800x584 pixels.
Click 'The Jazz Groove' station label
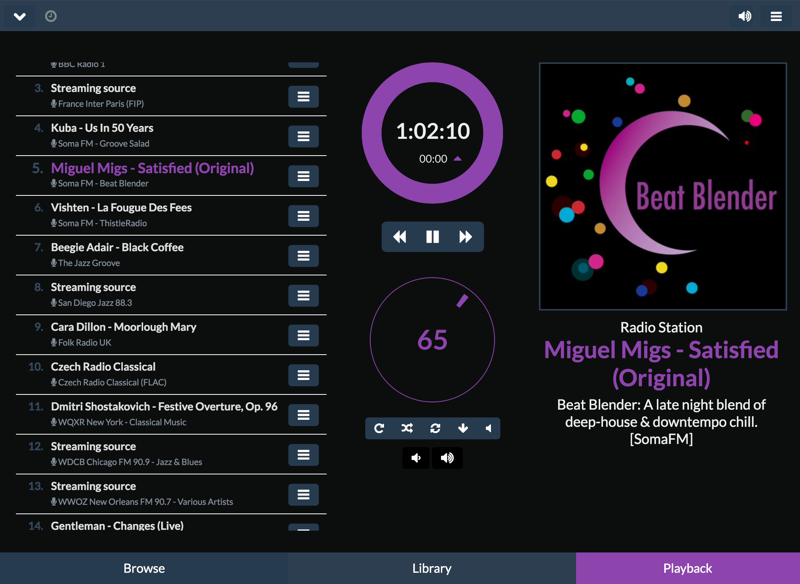89,263
